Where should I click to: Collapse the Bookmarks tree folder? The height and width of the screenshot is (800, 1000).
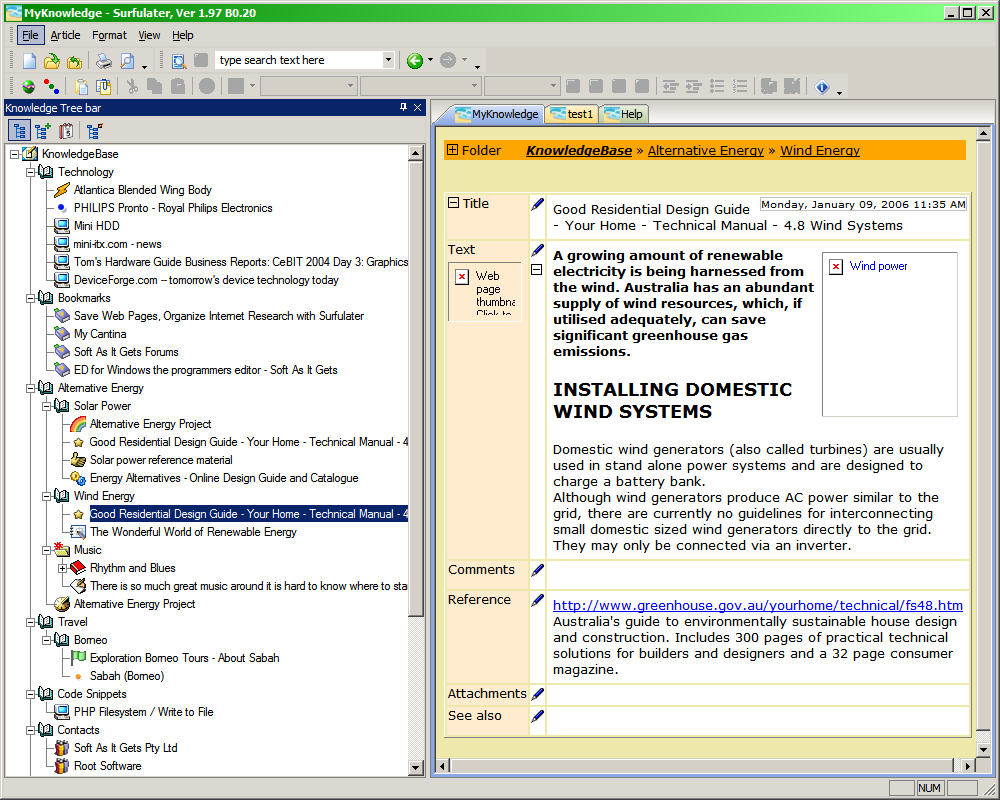pyautogui.click(x=30, y=298)
